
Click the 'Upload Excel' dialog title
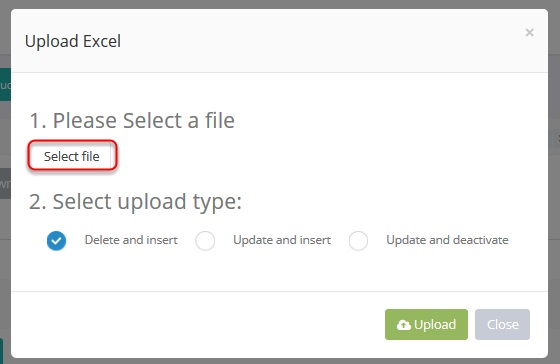click(x=73, y=41)
